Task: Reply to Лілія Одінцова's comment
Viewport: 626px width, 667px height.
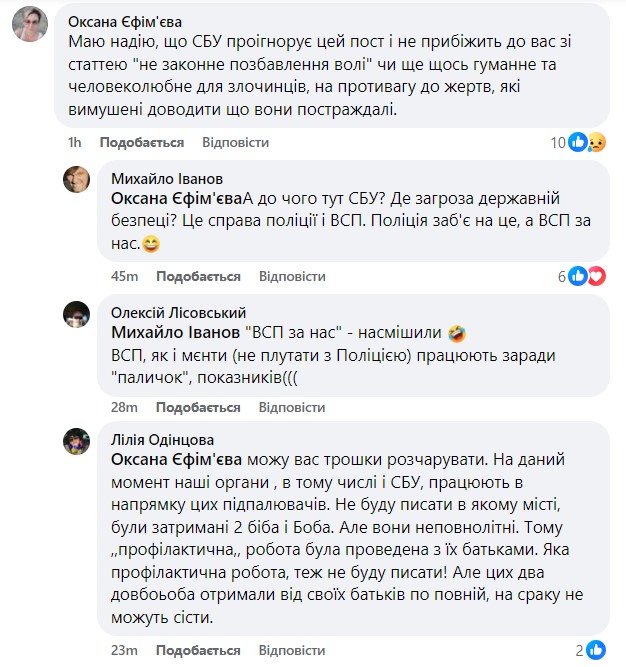Action: click(x=292, y=651)
